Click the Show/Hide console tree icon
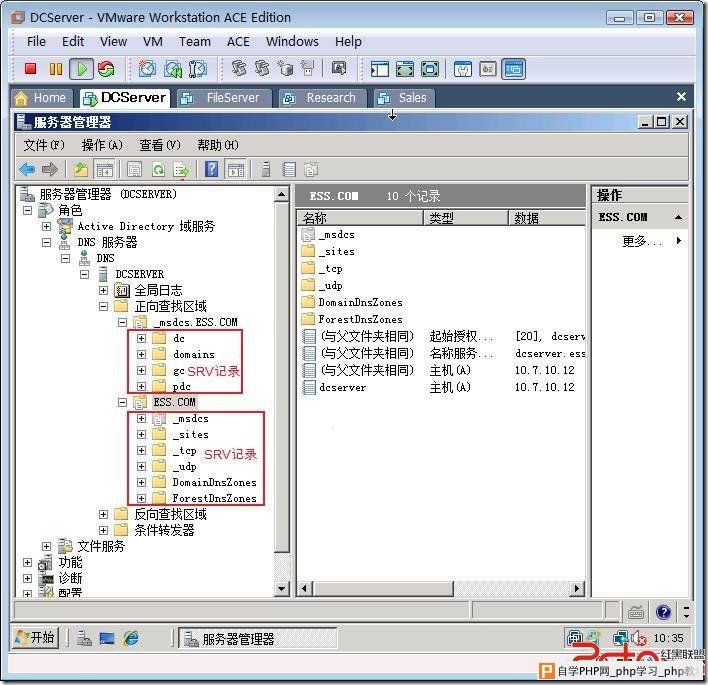The height and width of the screenshot is (685, 708). pos(104,169)
